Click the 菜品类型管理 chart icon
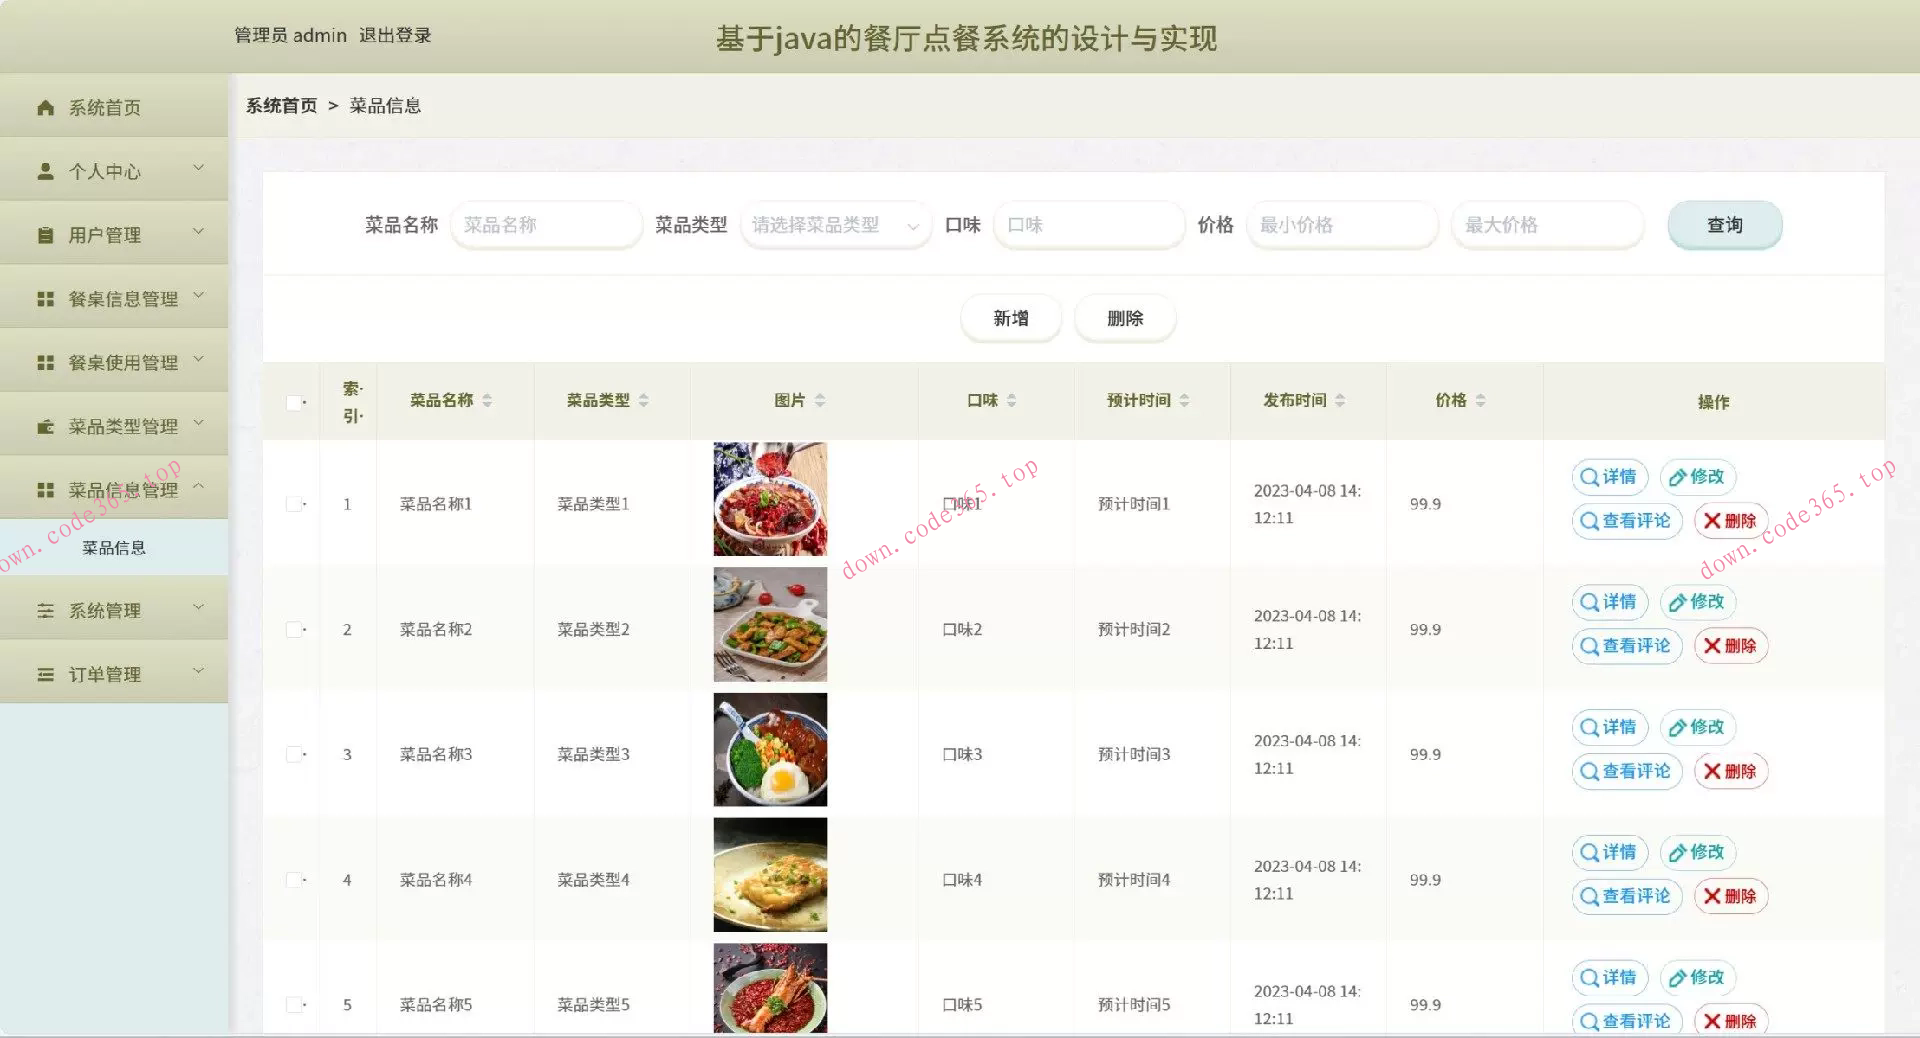Viewport: 1920px width, 1038px height. click(44, 425)
